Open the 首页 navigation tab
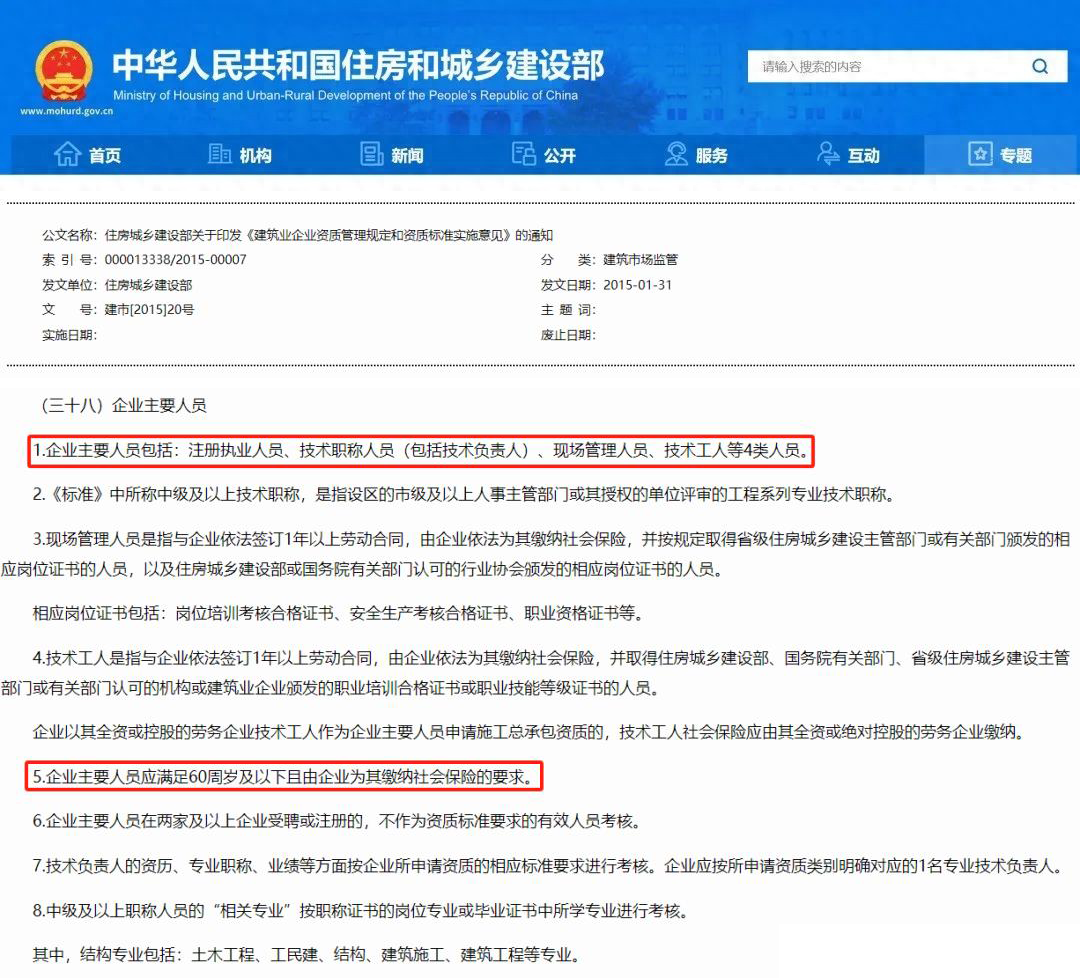 coord(104,156)
